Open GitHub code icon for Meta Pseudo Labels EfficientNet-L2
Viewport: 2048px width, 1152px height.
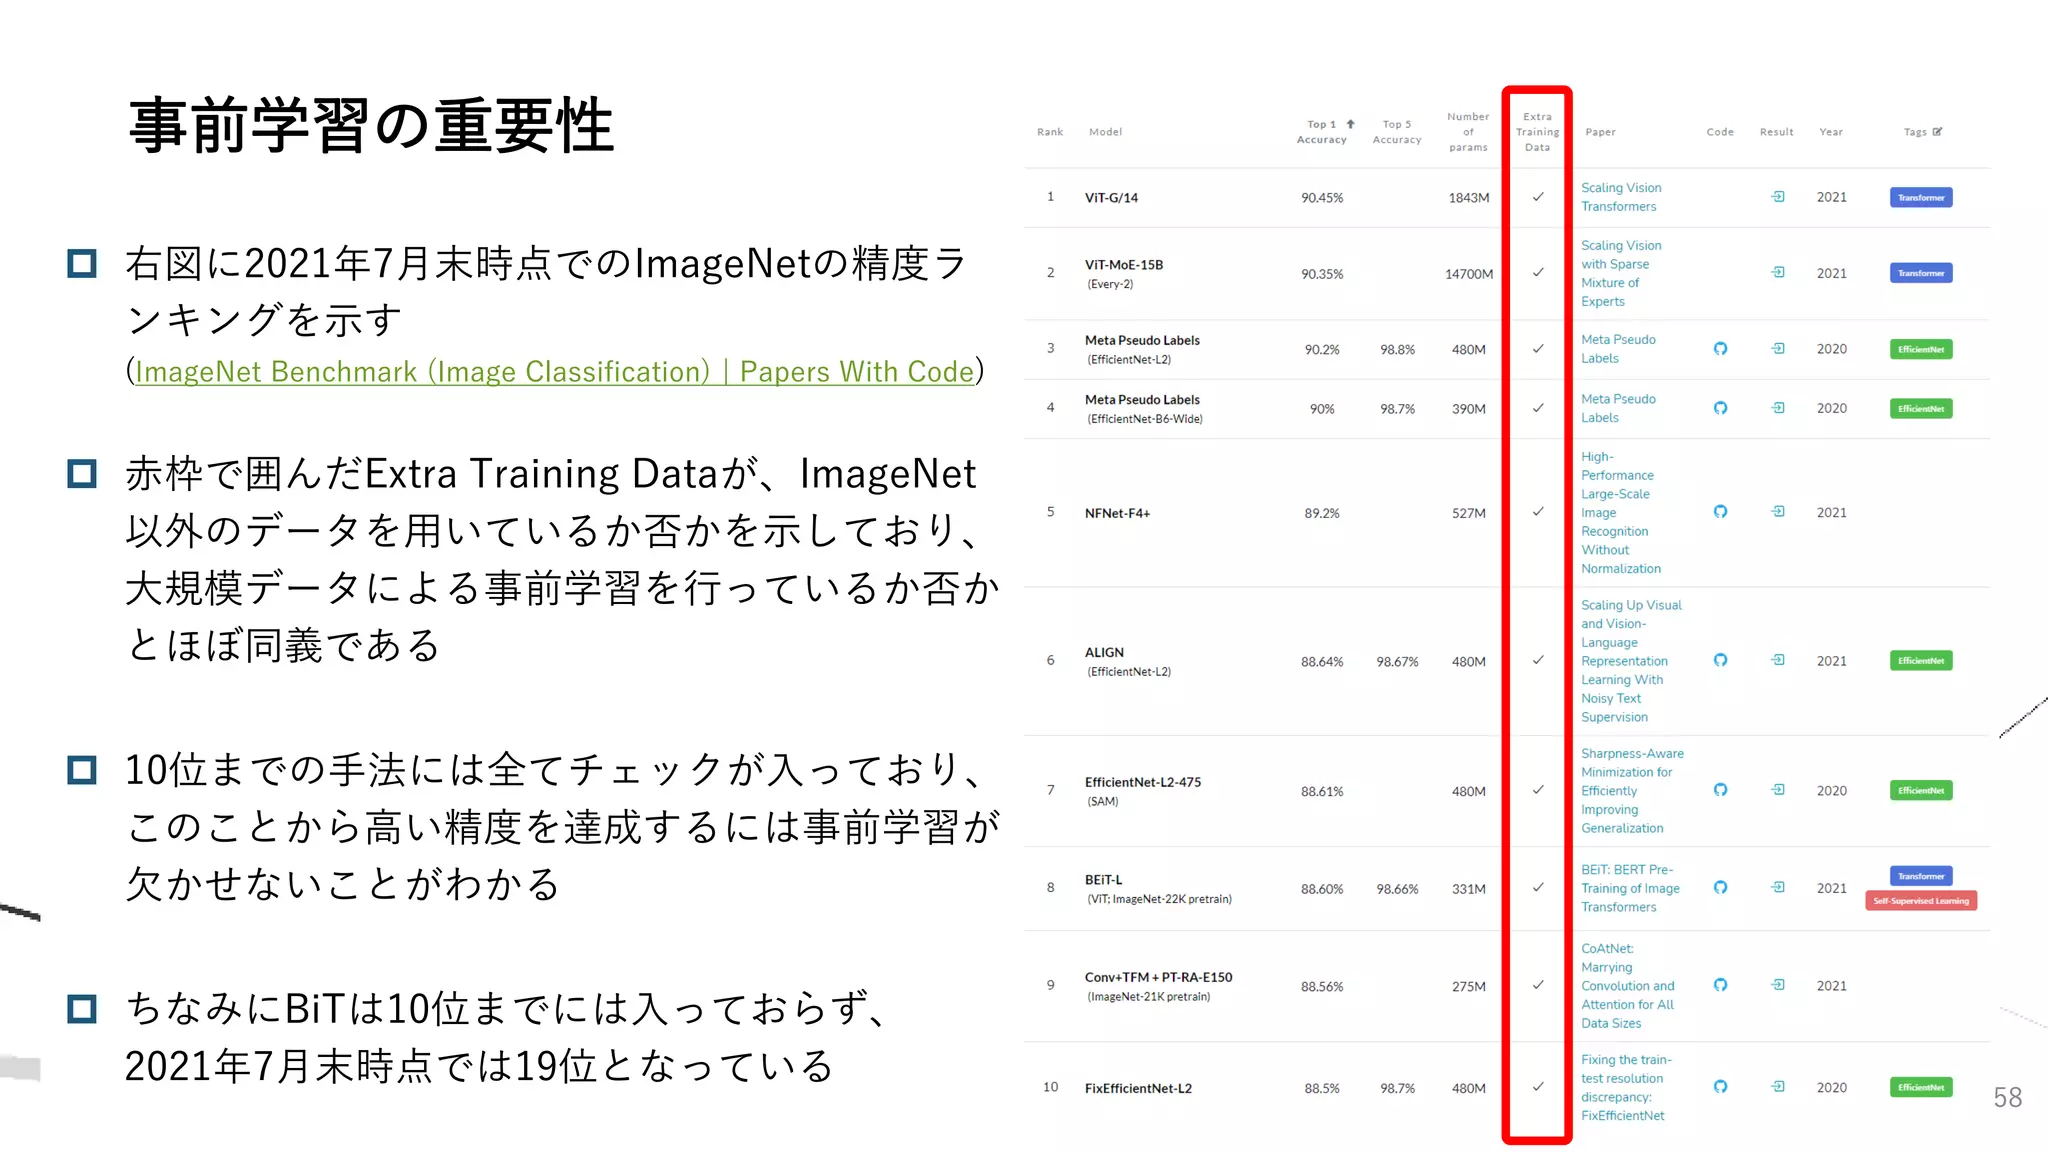pyautogui.click(x=1720, y=349)
